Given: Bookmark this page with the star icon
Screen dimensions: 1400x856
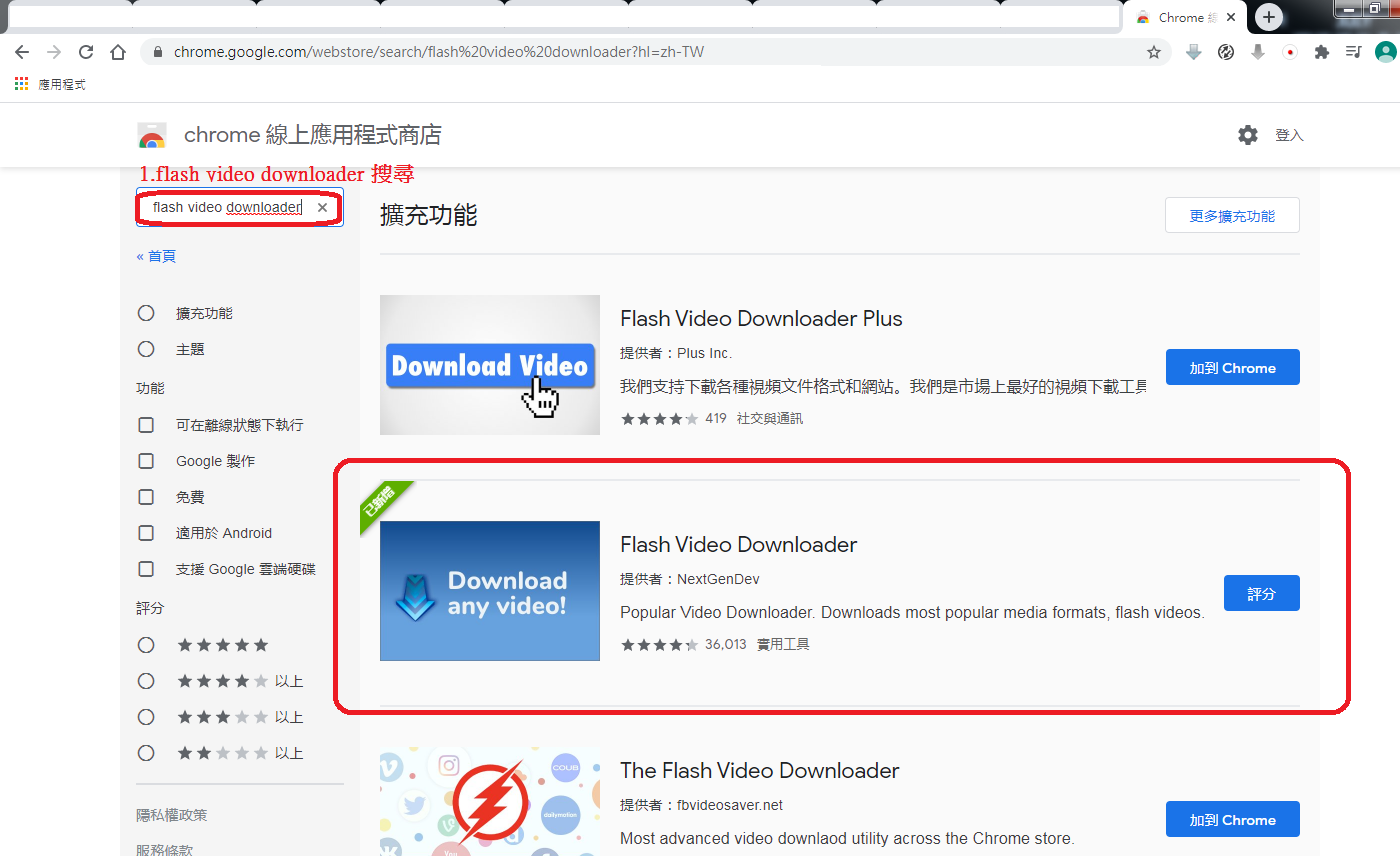Looking at the screenshot, I should pos(1153,52).
